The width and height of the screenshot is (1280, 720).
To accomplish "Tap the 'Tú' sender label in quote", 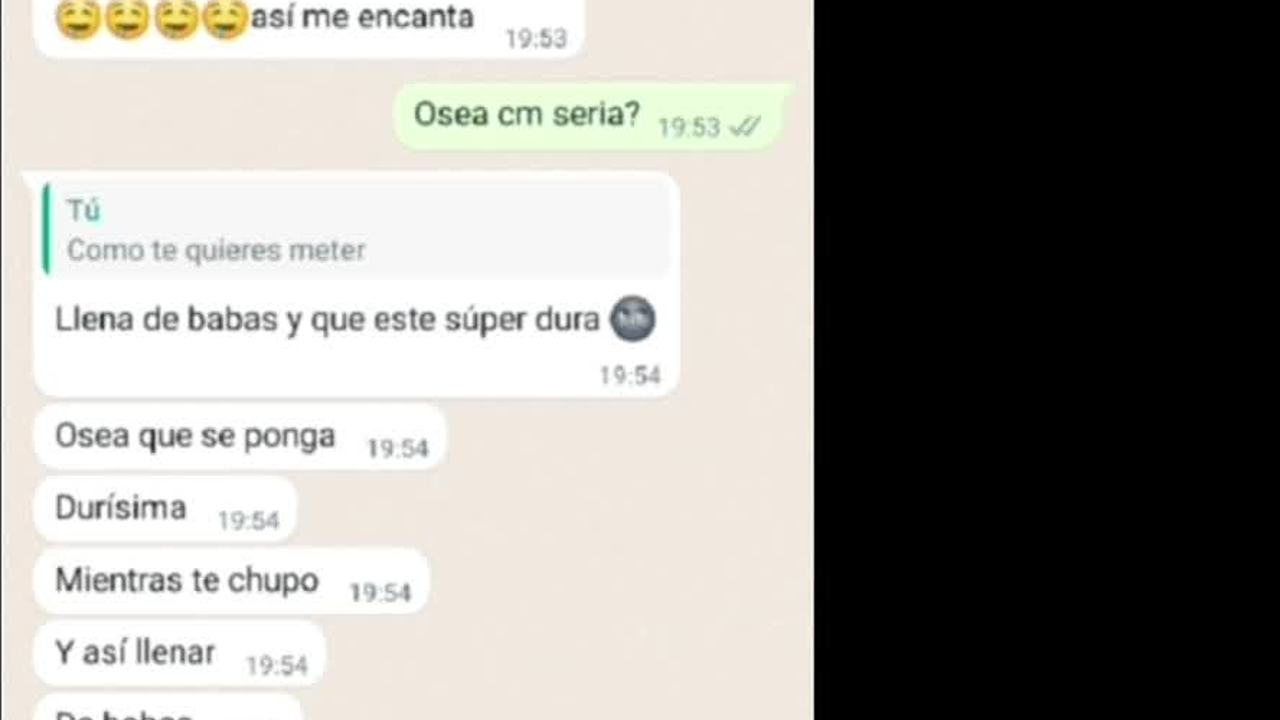I will 83,211.
